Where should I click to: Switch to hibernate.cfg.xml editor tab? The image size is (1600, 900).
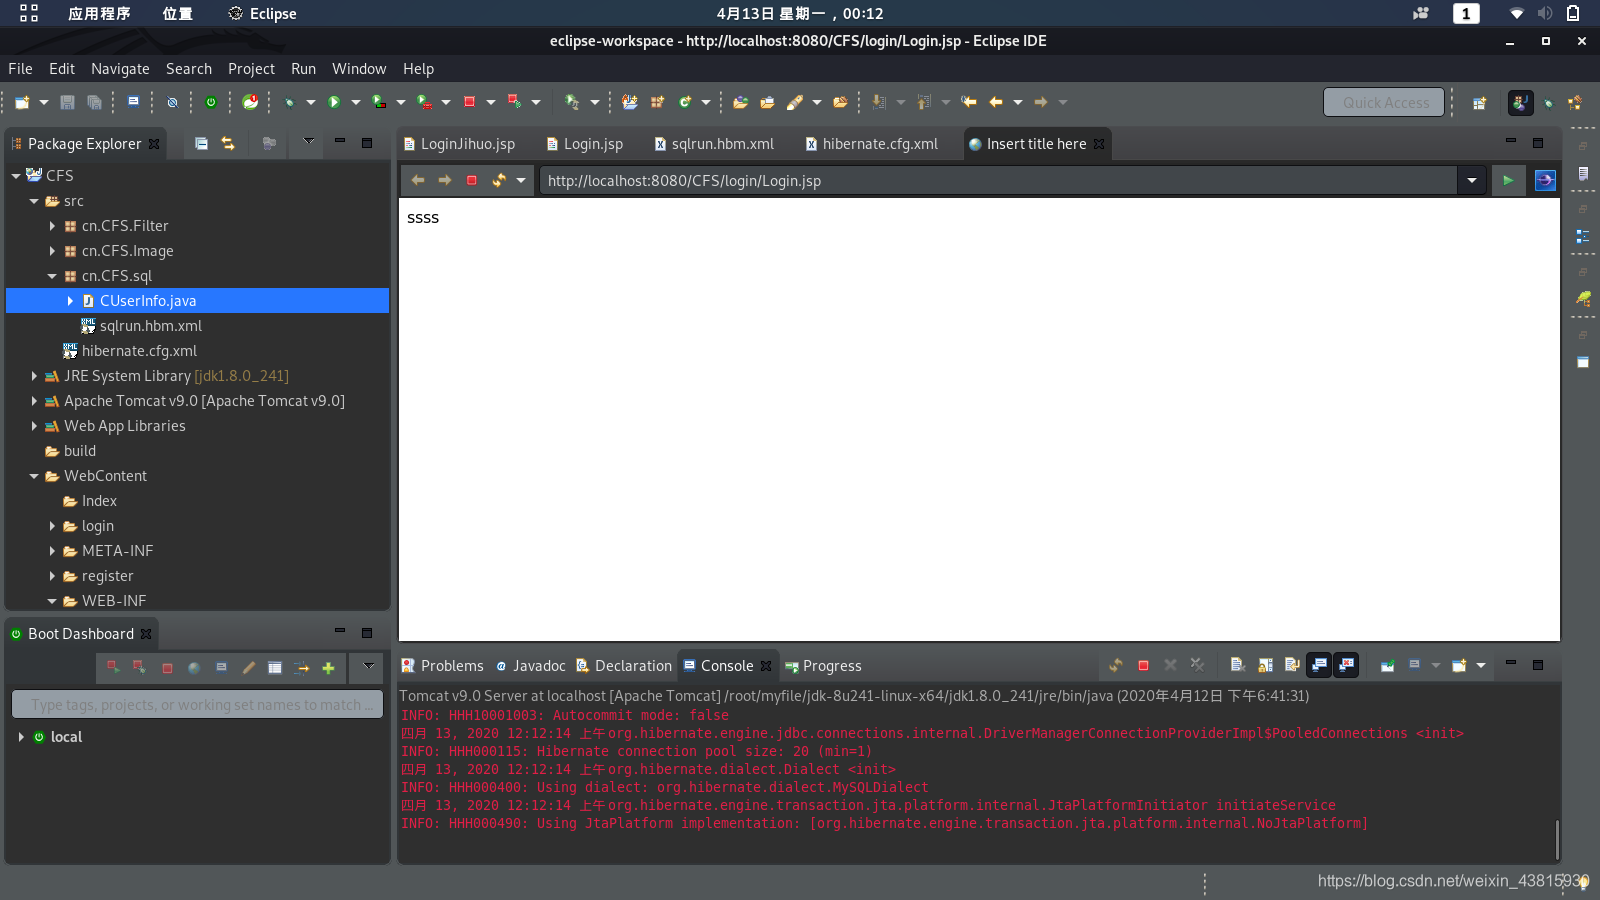(x=871, y=144)
